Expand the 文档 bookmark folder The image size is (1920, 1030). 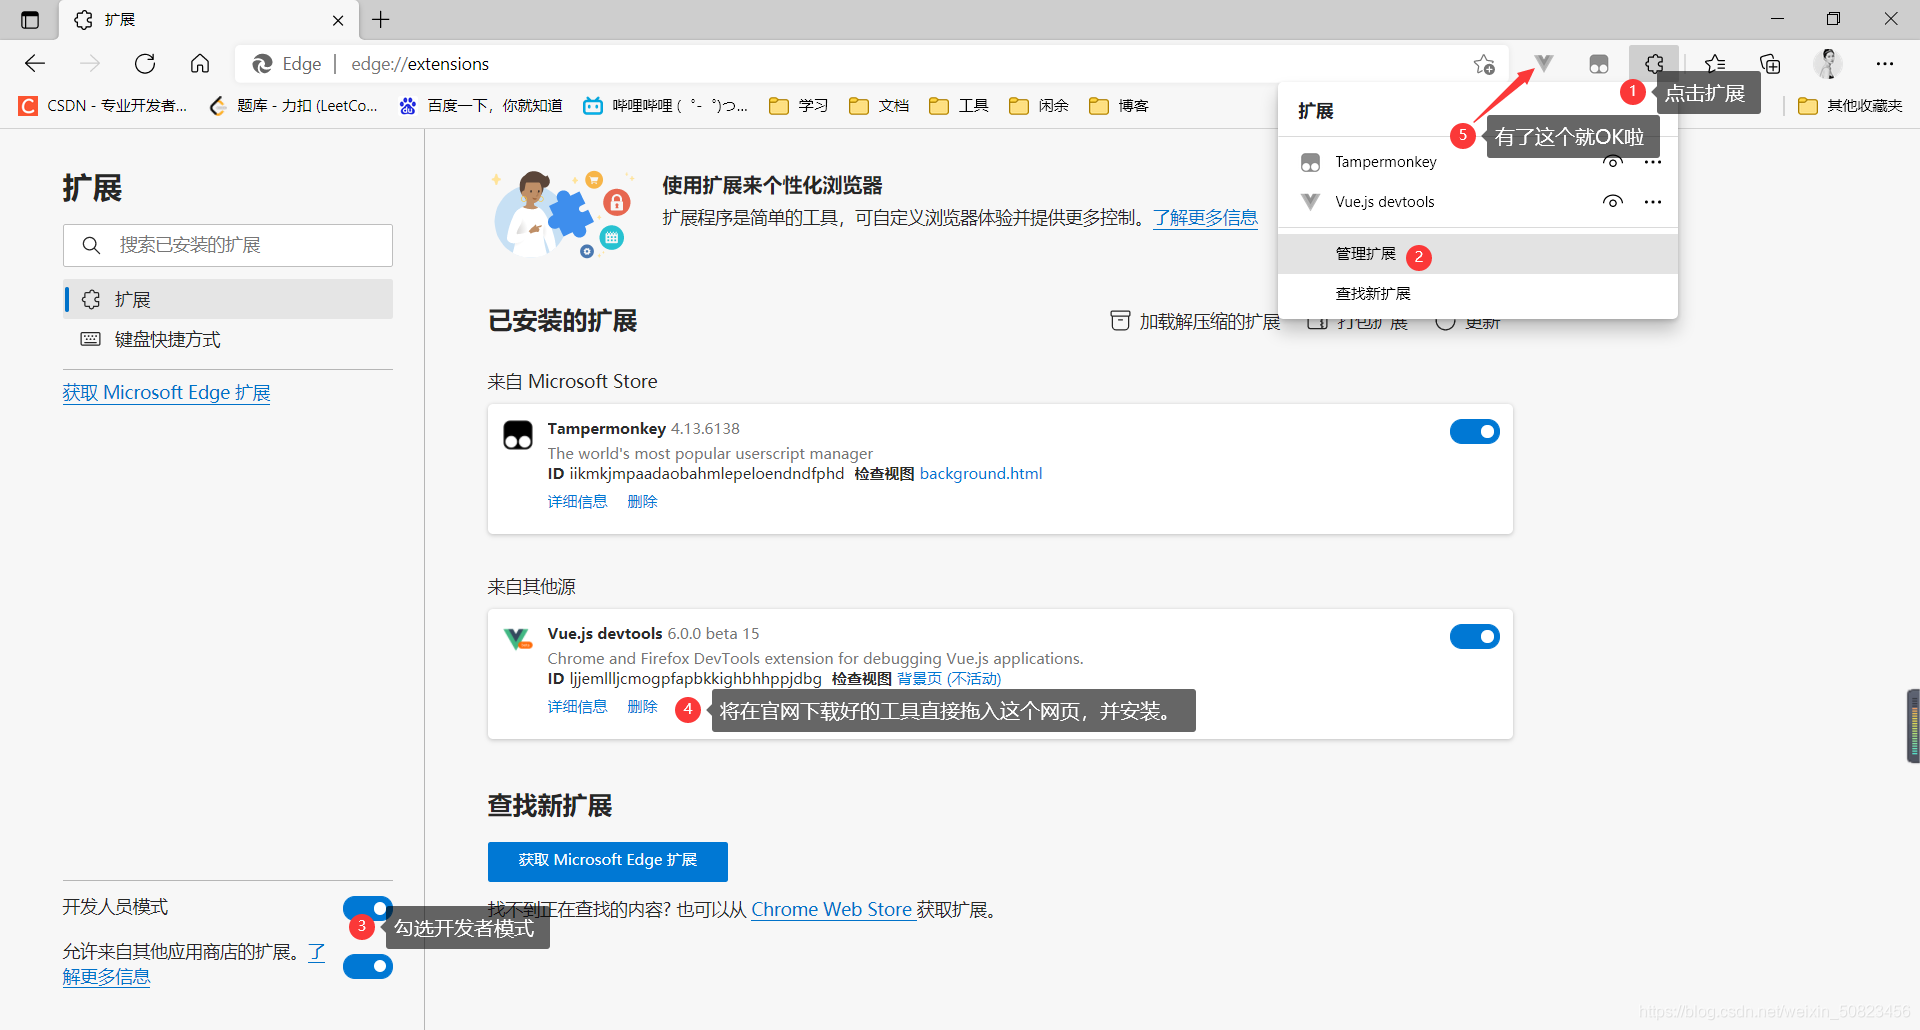point(878,106)
